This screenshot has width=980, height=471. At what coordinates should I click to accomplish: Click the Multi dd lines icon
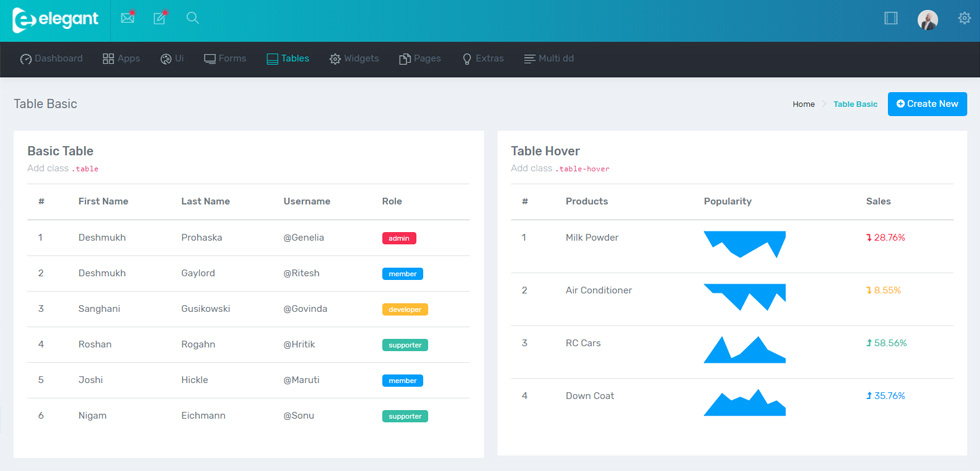click(x=529, y=59)
